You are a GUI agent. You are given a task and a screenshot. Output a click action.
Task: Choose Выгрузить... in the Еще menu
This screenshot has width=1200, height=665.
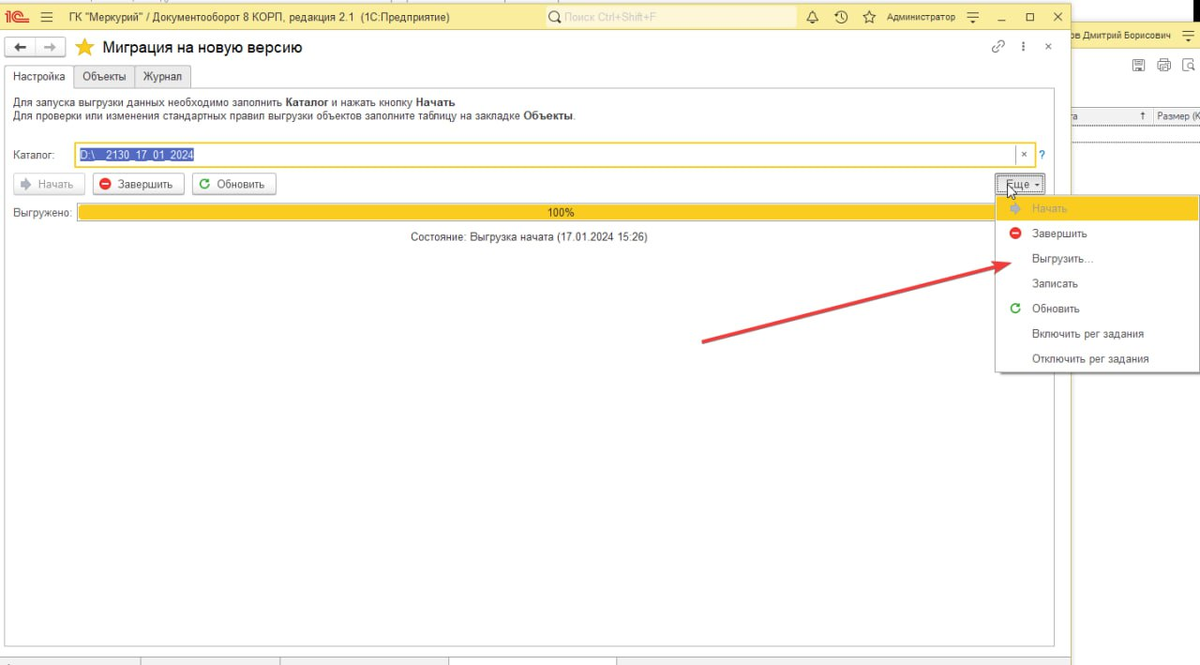(x=1097, y=258)
